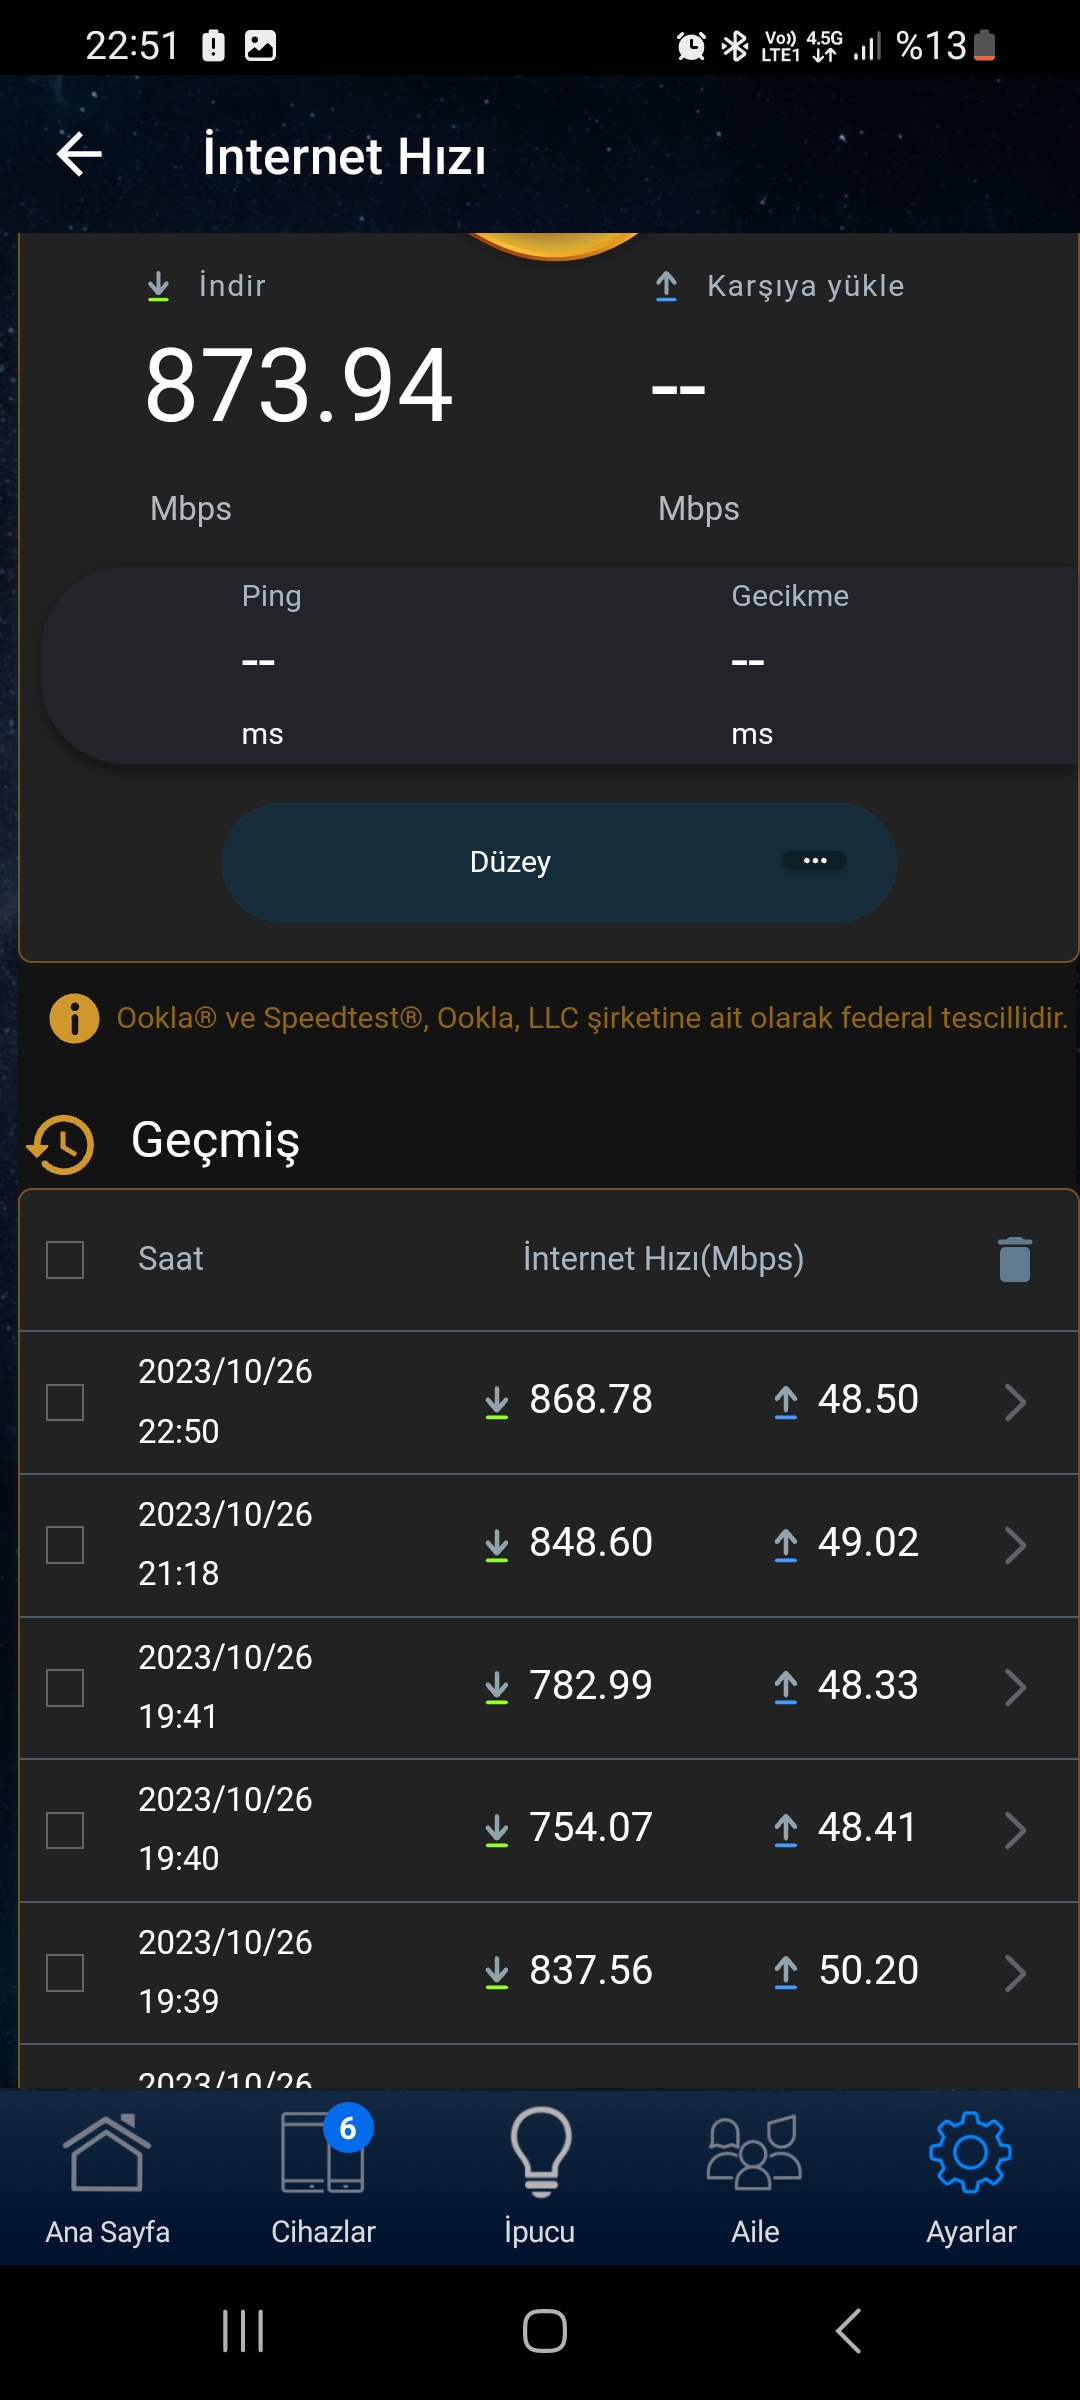The width and height of the screenshot is (1080, 2400).
Task: Select the 19:41 test checkbox
Action: point(65,1688)
